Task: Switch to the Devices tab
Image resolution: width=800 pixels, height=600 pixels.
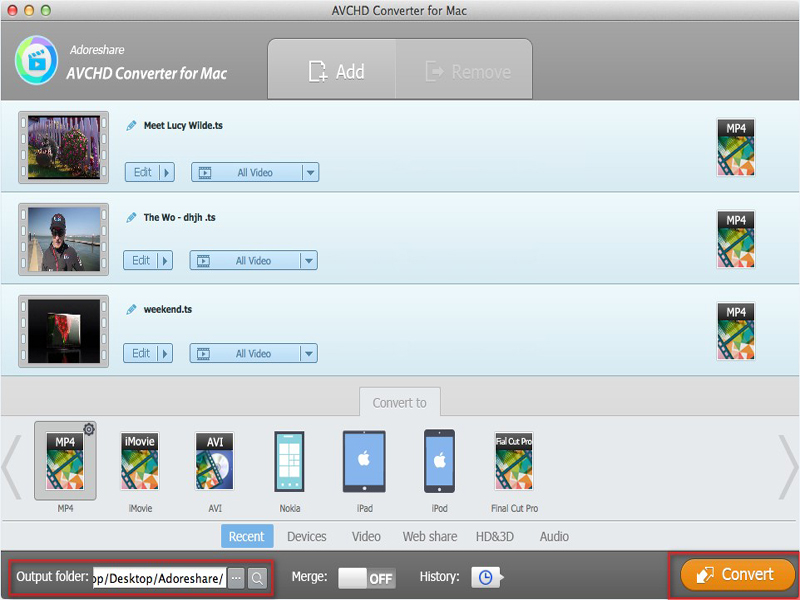Action: point(307,536)
